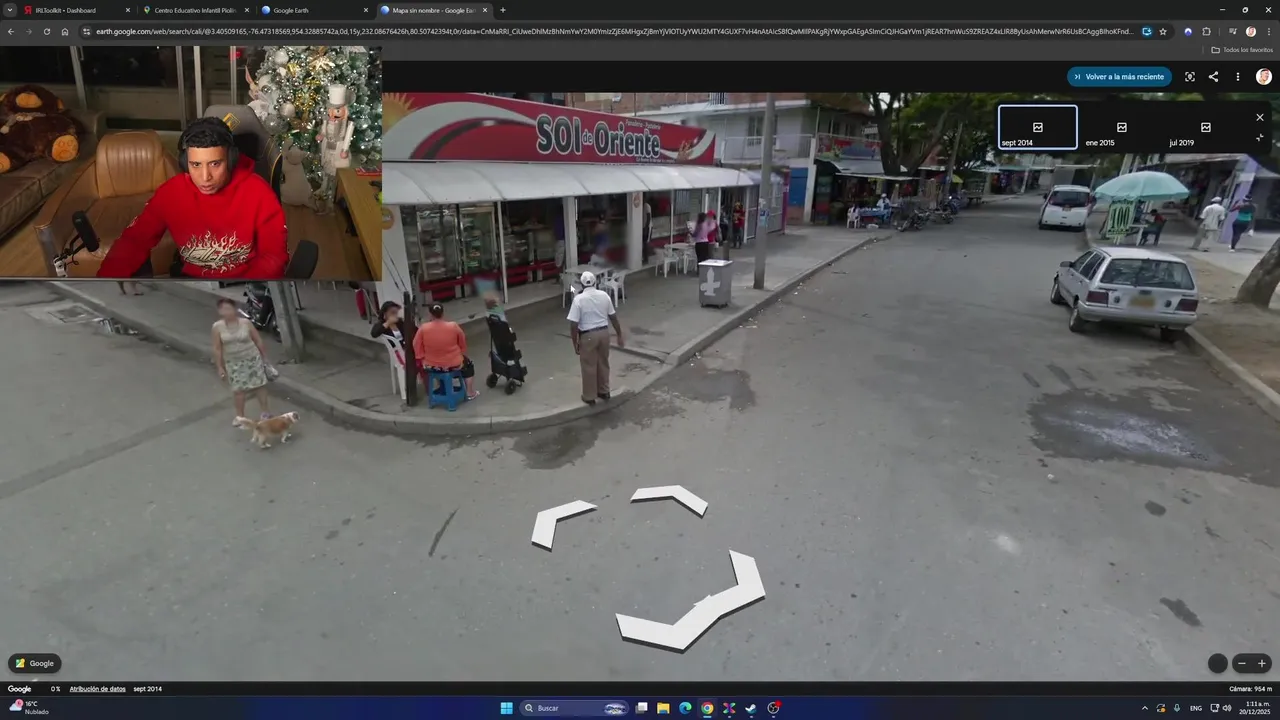Open File Explorer from taskbar

(x=663, y=708)
